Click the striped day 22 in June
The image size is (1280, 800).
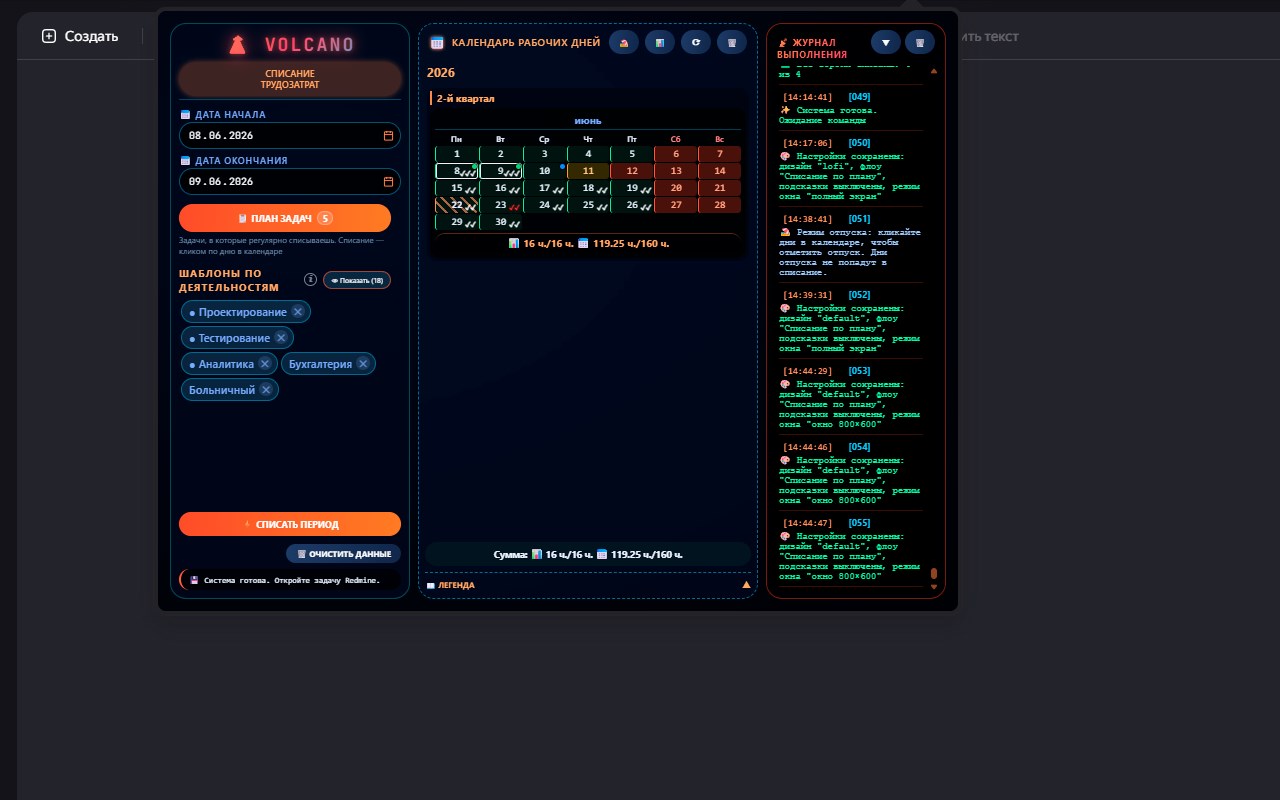[457, 205]
